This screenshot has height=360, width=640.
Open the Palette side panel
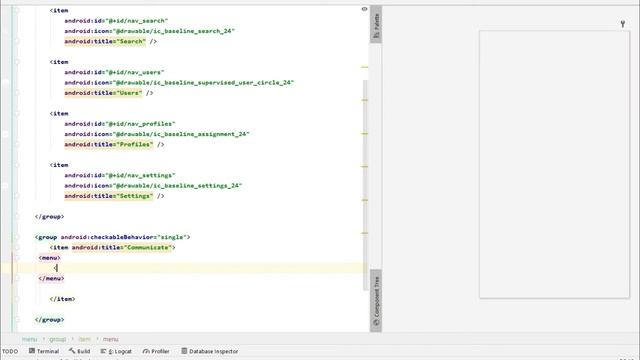376,24
